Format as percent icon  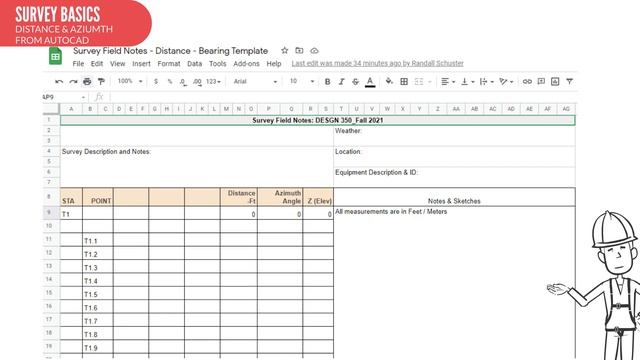(x=170, y=82)
